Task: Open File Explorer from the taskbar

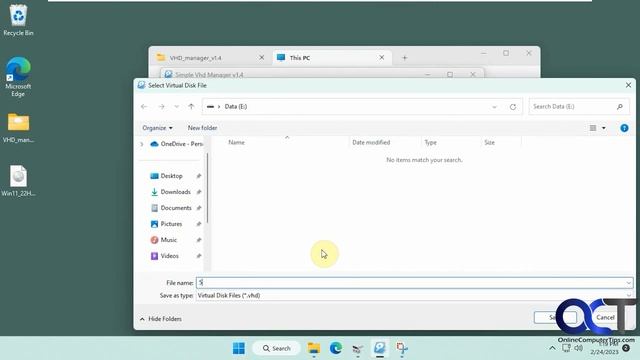Action: pos(314,348)
